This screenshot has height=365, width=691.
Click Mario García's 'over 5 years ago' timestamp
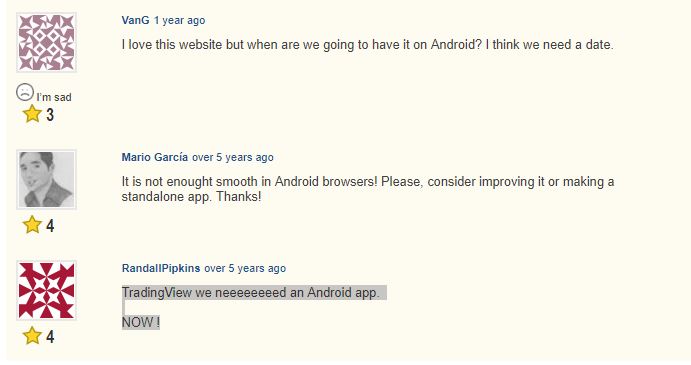[233, 157]
